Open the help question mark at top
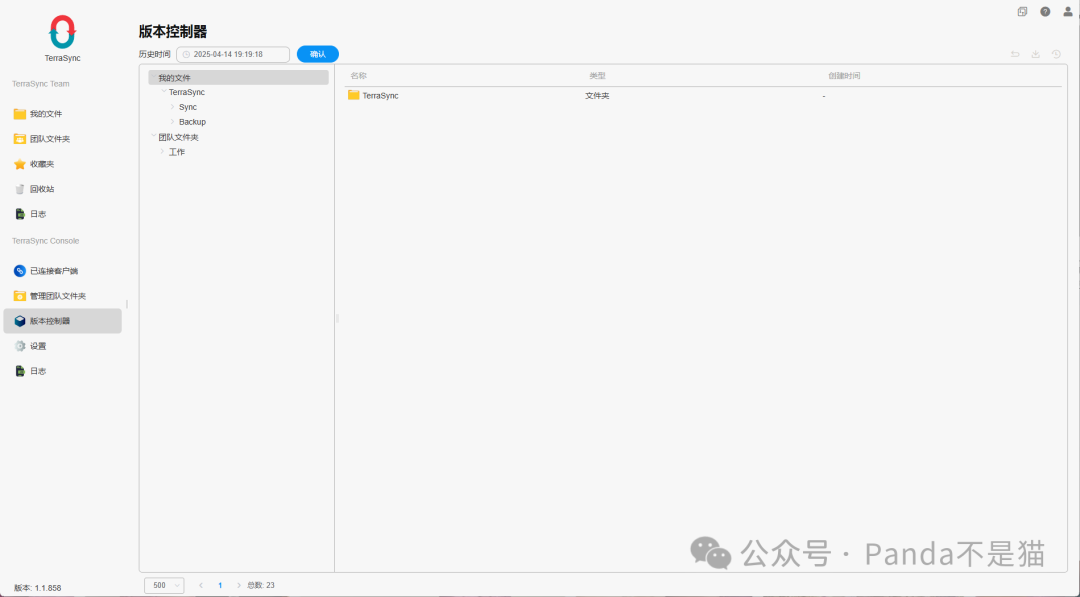Image resolution: width=1080 pixels, height=597 pixels. click(1044, 11)
